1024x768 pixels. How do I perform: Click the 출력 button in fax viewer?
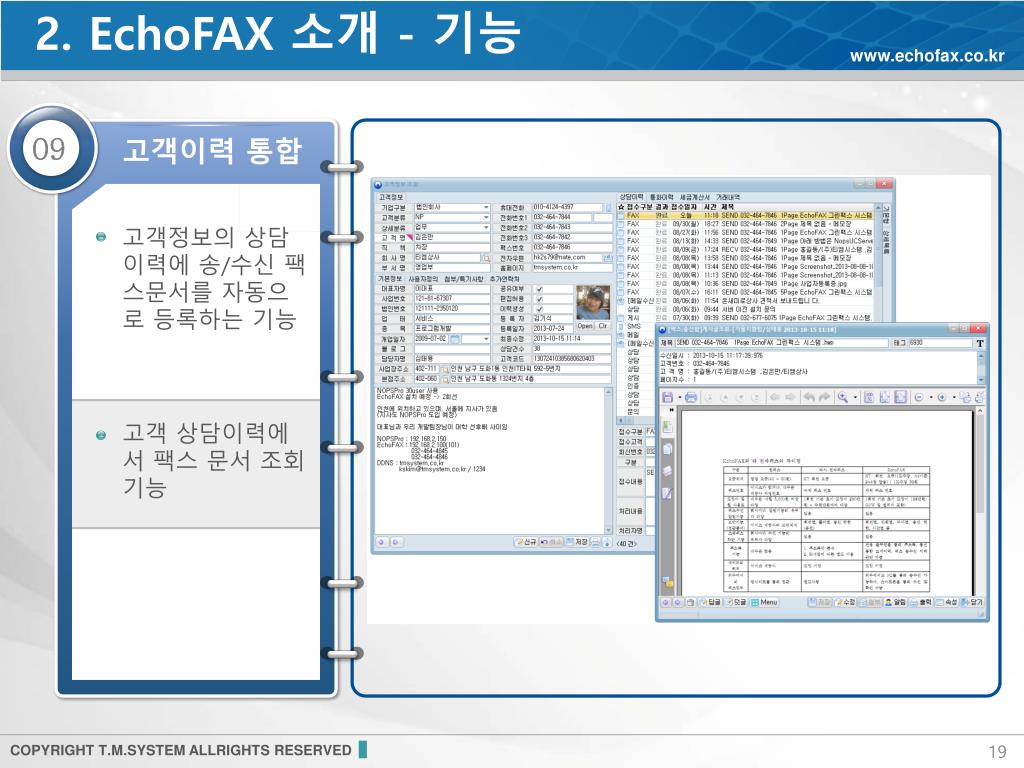921,602
